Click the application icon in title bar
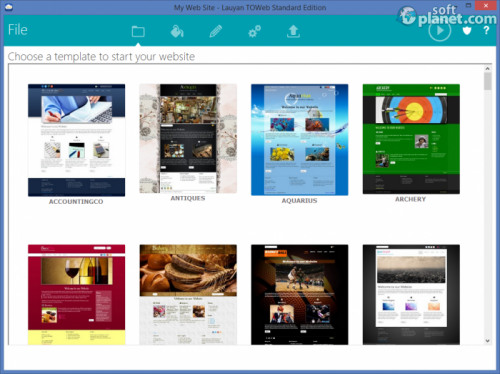The height and width of the screenshot is (374, 500). coord(9,7)
